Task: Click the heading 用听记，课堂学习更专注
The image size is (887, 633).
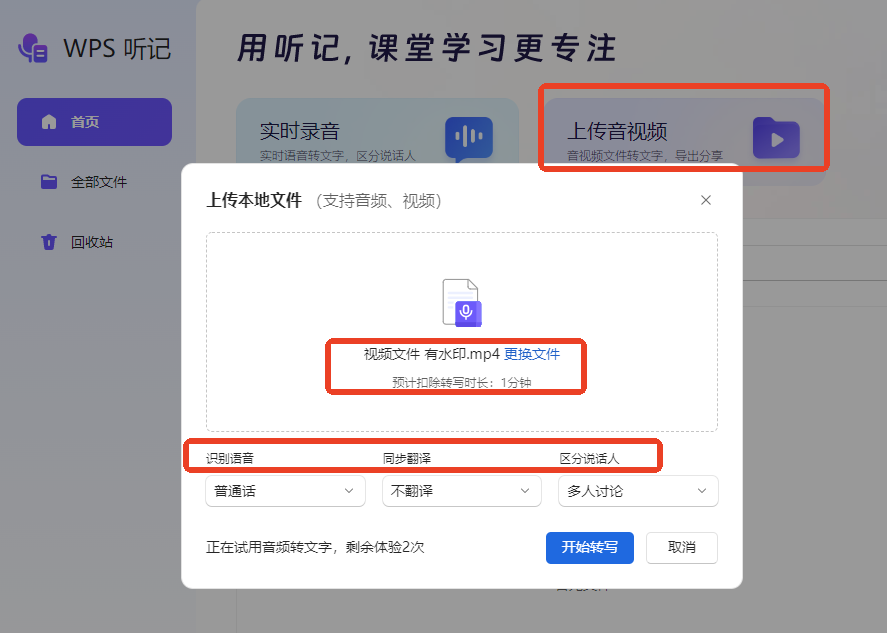Action: (x=427, y=48)
